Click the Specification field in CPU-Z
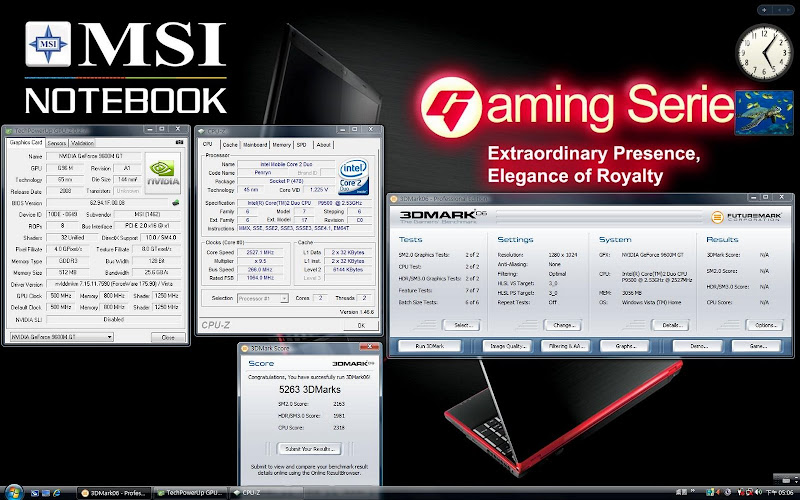This screenshot has width=800, height=500. [x=305, y=203]
